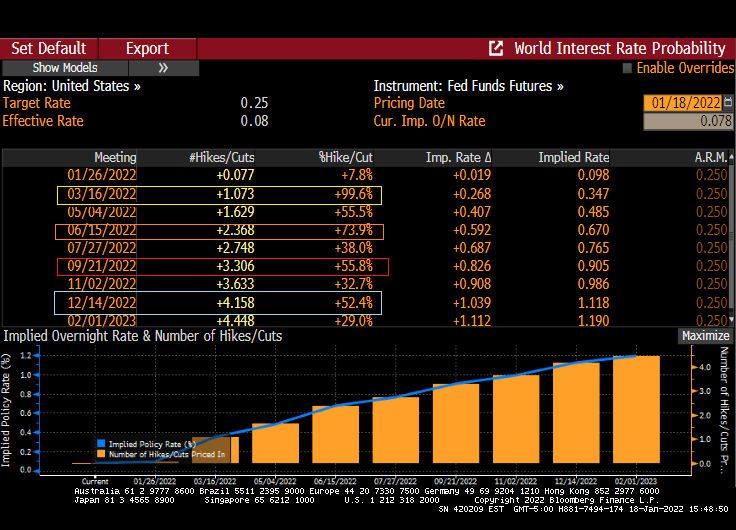Screen dimensions: 736x530
Task: Click the Implied Rate column header
Action: [574, 158]
